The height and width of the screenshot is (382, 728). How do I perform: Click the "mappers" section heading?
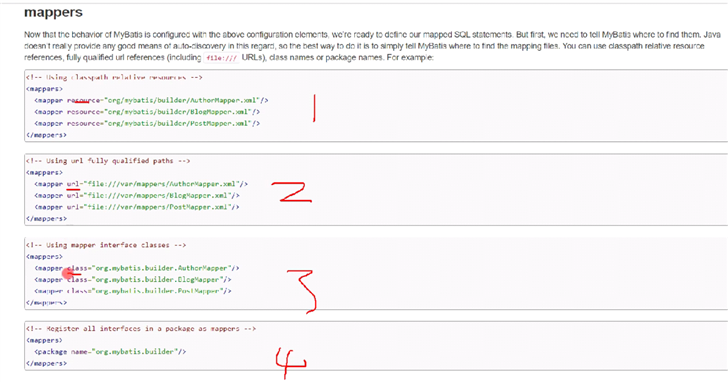(x=53, y=13)
